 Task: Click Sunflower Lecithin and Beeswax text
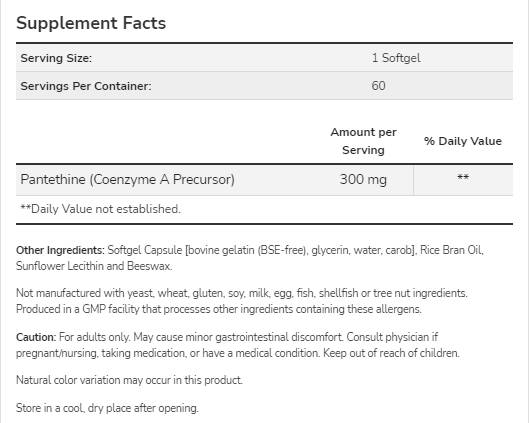[x=94, y=266]
